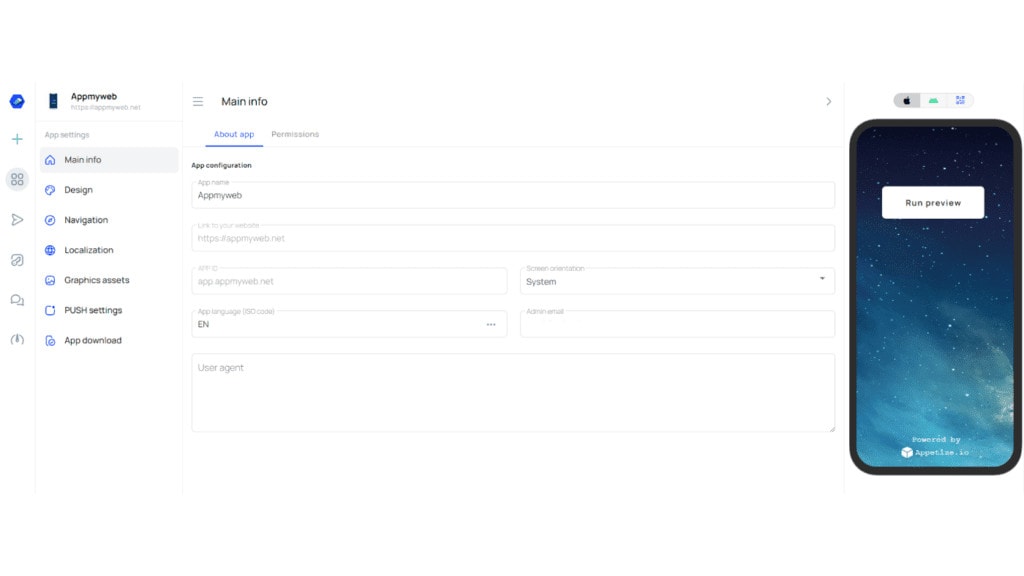
Task: Show the QR code preview option
Action: click(x=960, y=101)
